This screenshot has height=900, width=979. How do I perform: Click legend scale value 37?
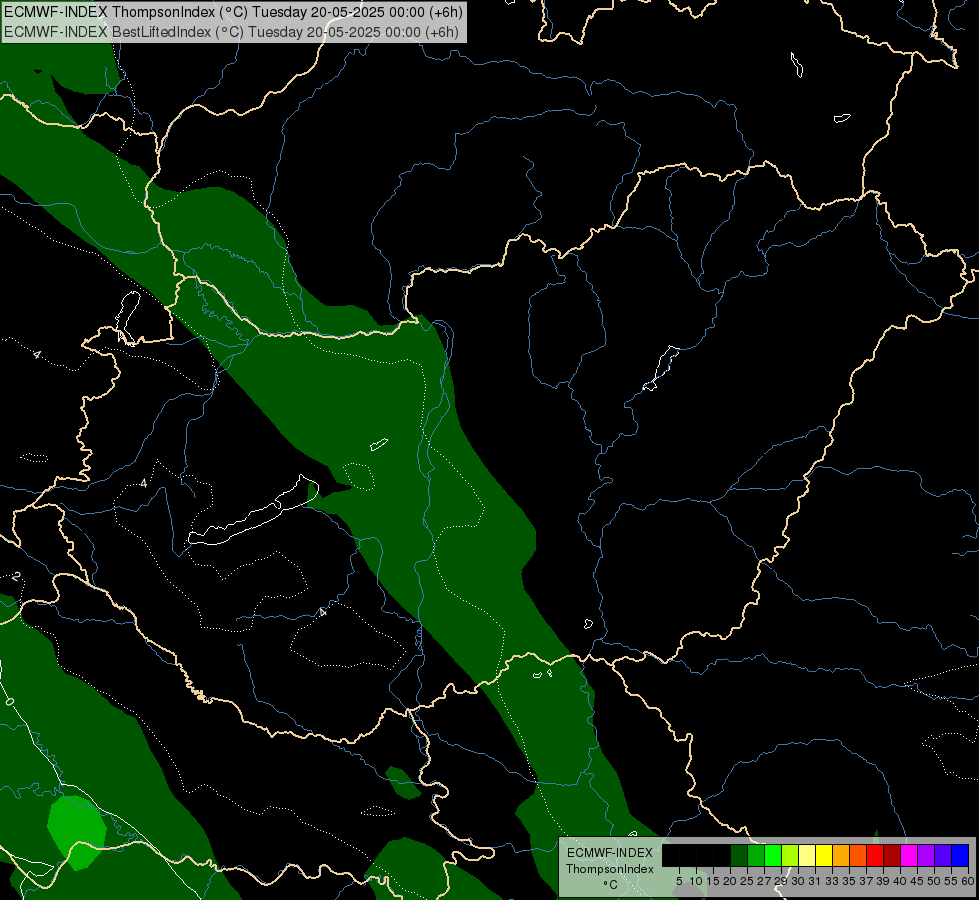[866, 881]
